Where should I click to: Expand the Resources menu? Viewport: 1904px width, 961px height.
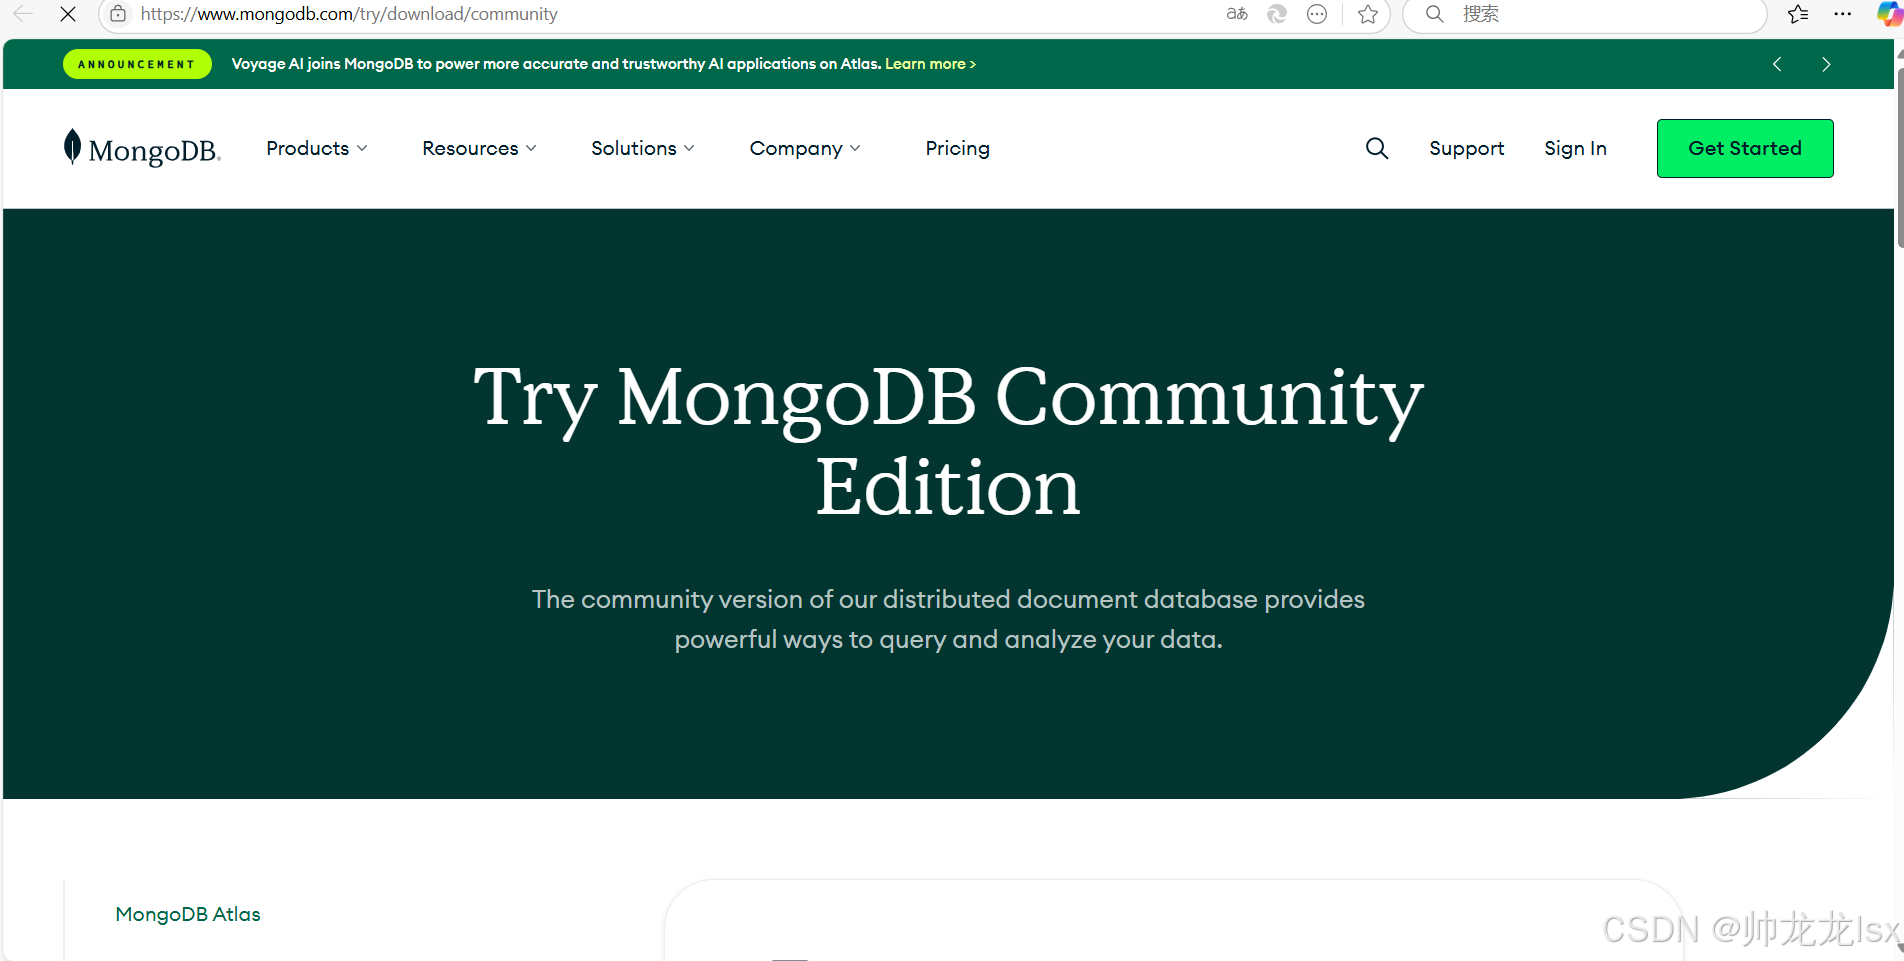click(x=479, y=148)
